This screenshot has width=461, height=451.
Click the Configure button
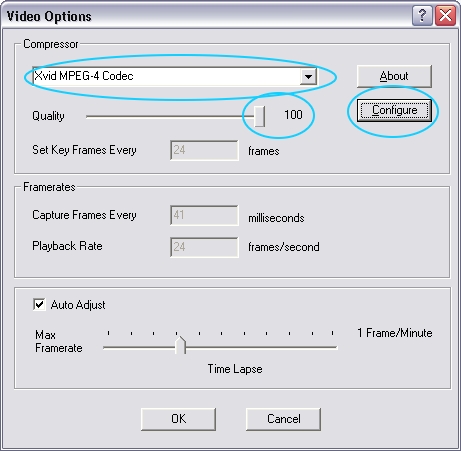point(394,110)
